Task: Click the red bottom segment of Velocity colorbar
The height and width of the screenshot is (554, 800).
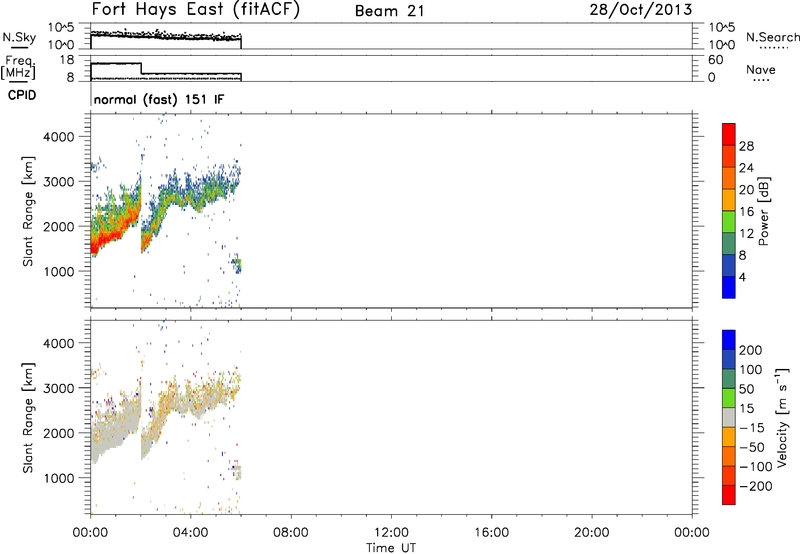Action: [729, 495]
